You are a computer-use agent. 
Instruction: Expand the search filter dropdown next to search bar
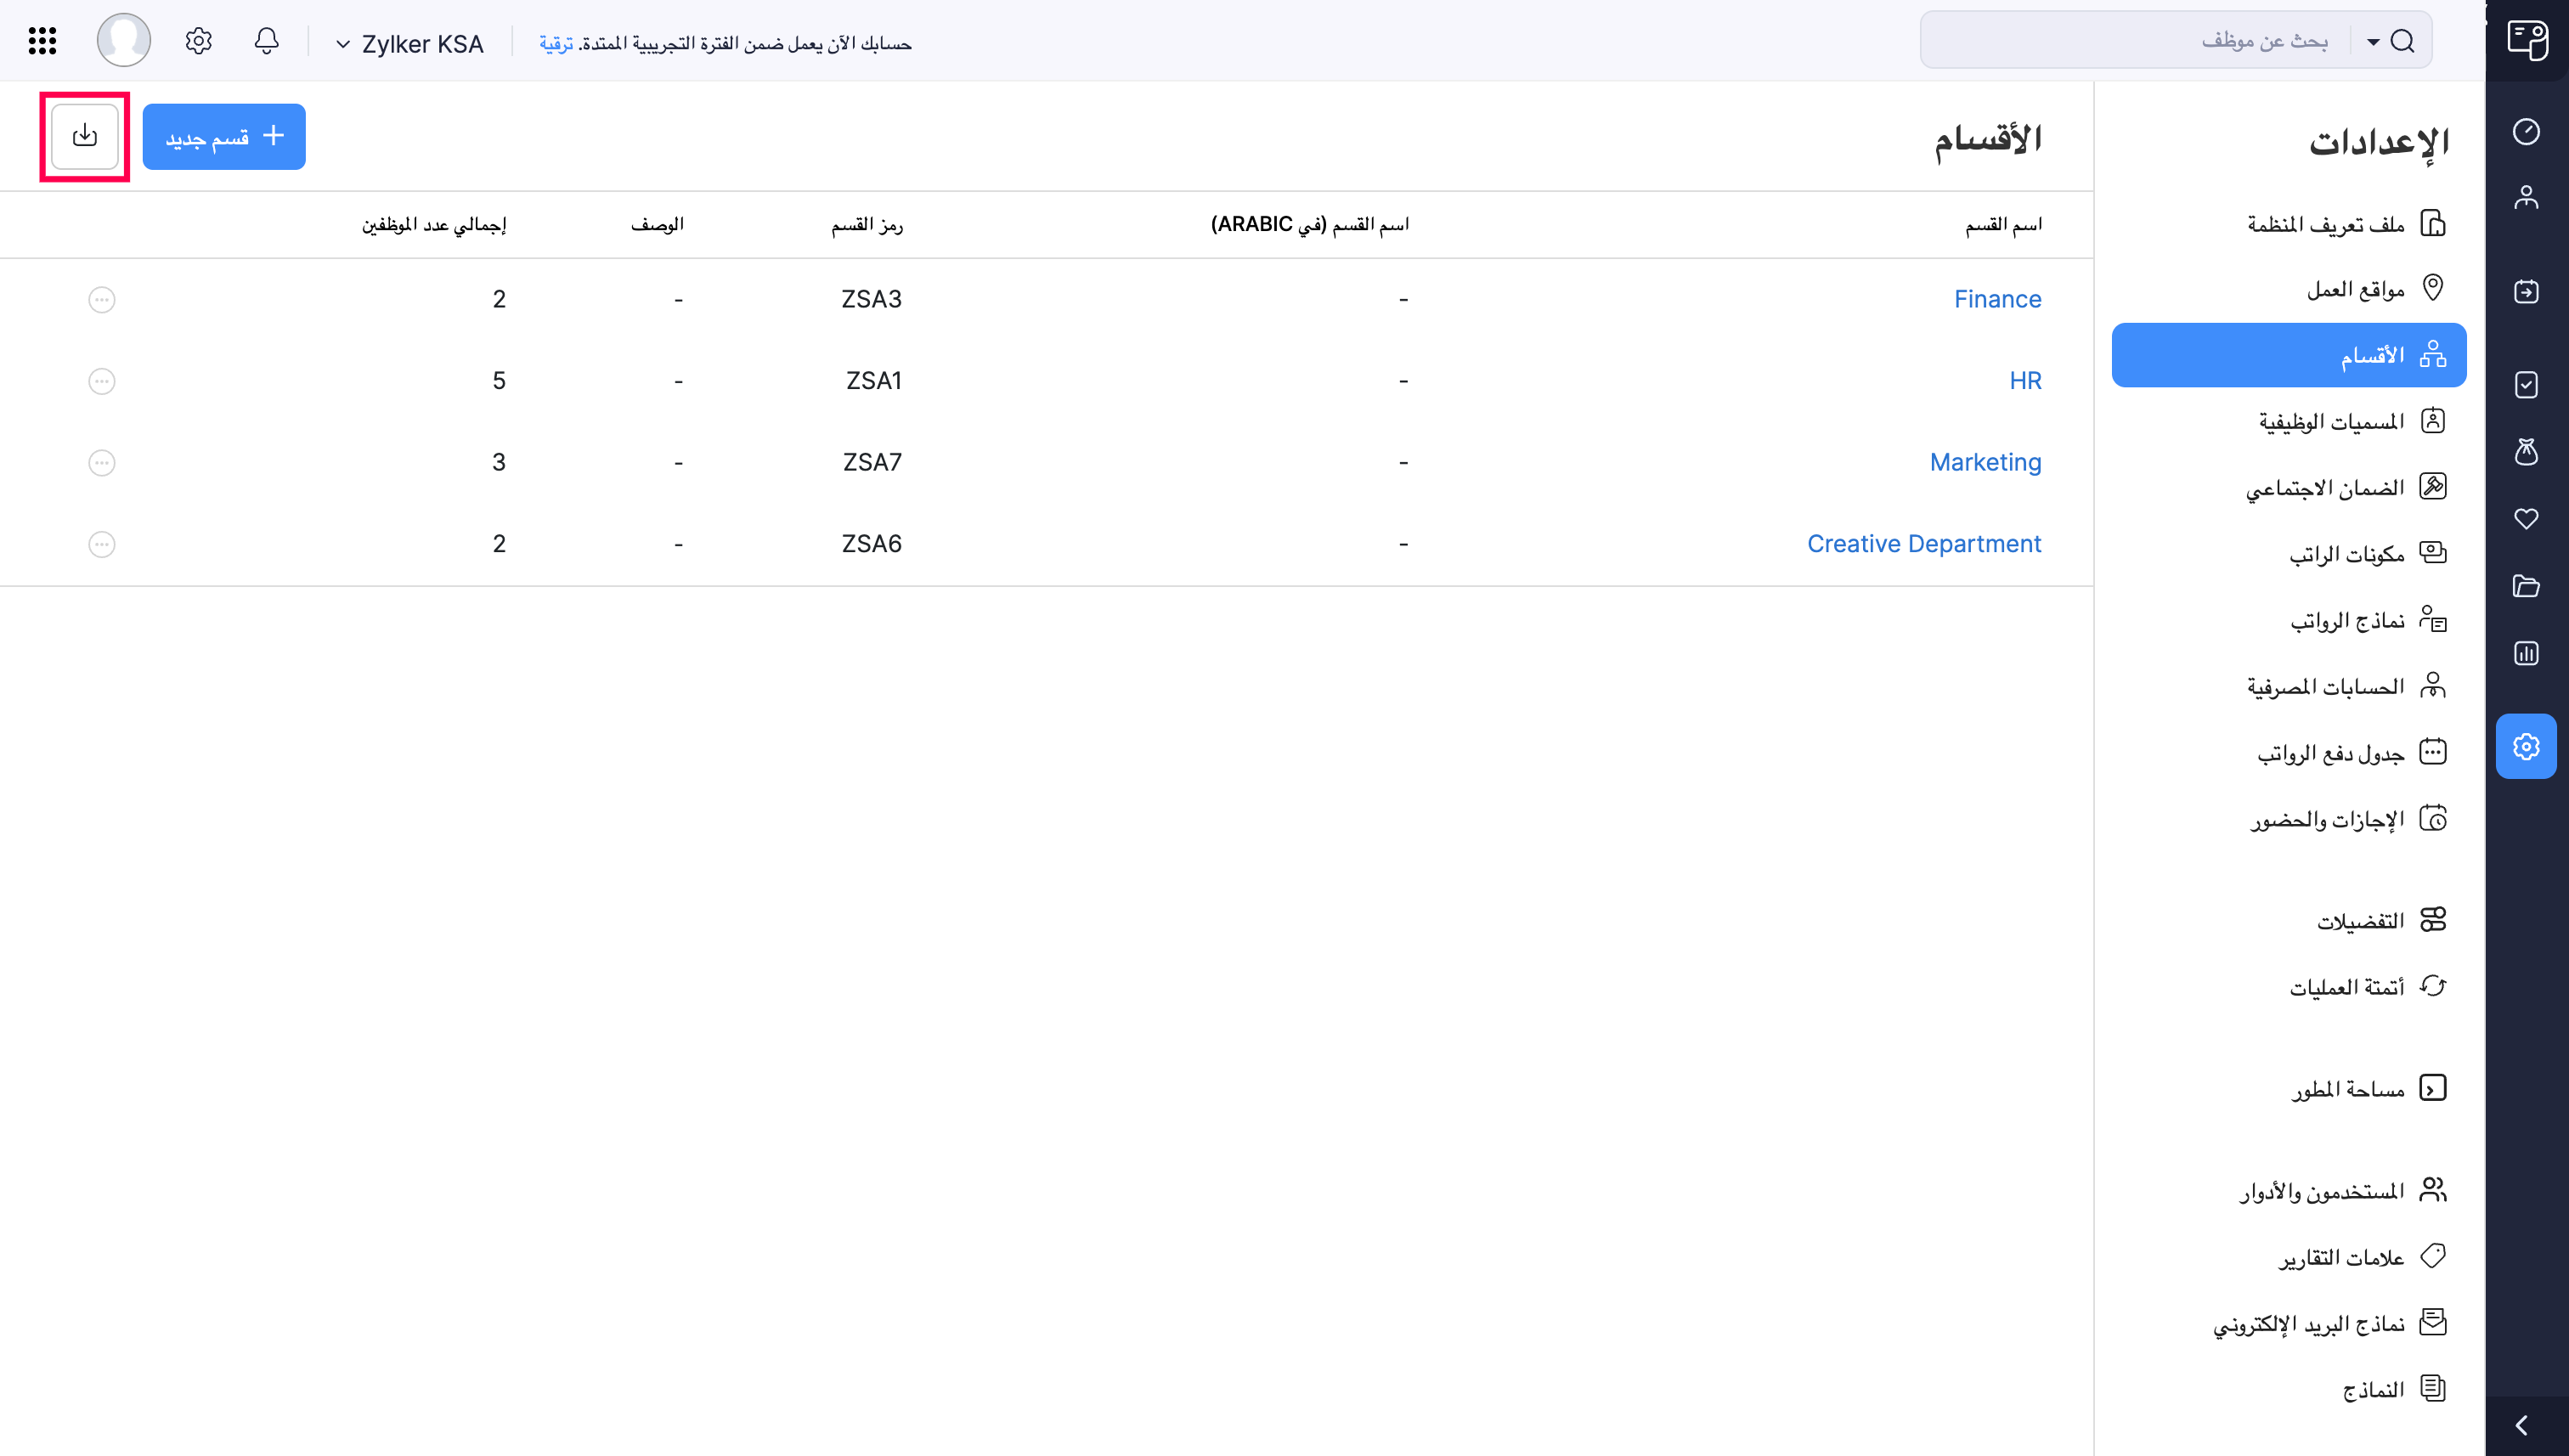tap(2372, 42)
